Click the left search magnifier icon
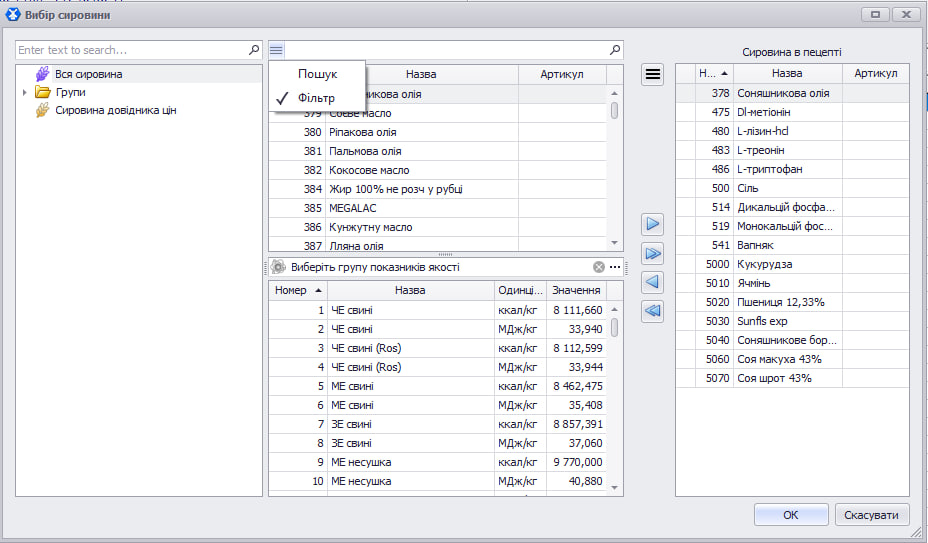Image resolution: width=928 pixels, height=543 pixels. (x=254, y=50)
